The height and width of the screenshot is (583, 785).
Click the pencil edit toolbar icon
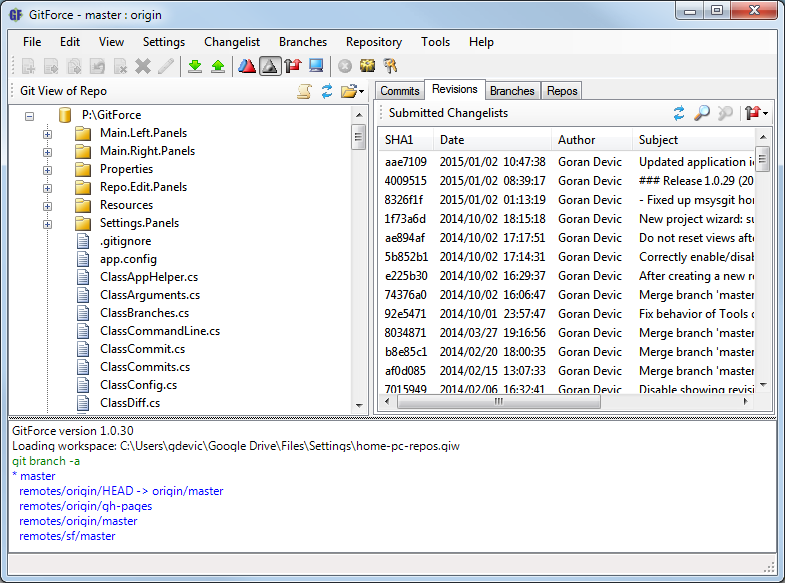click(x=166, y=66)
